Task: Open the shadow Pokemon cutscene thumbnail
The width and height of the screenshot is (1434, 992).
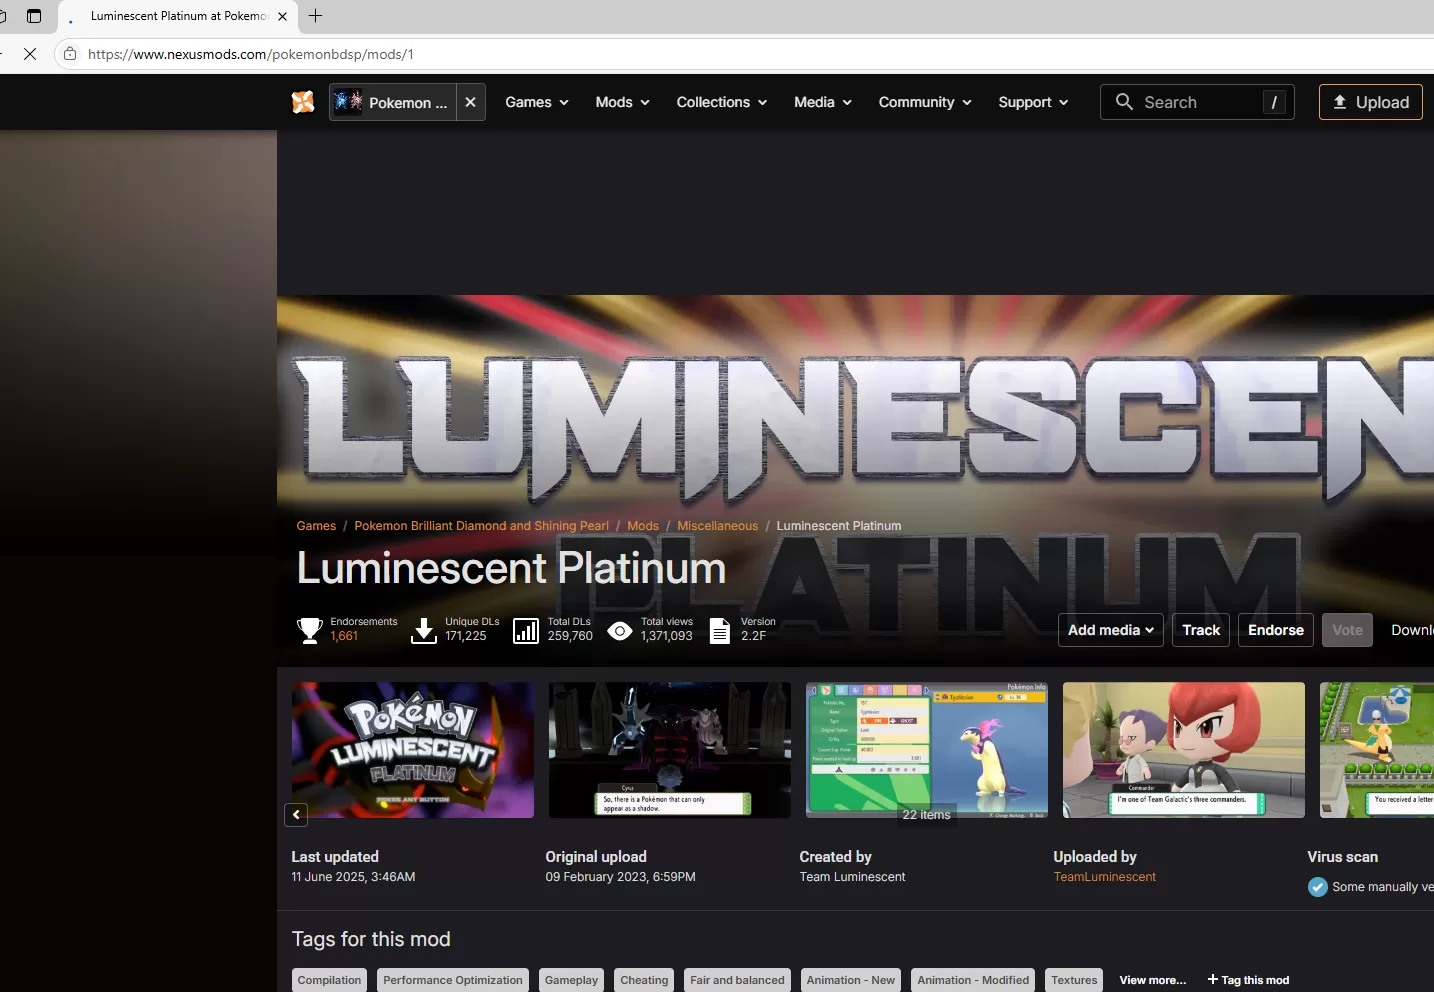Action: [670, 750]
